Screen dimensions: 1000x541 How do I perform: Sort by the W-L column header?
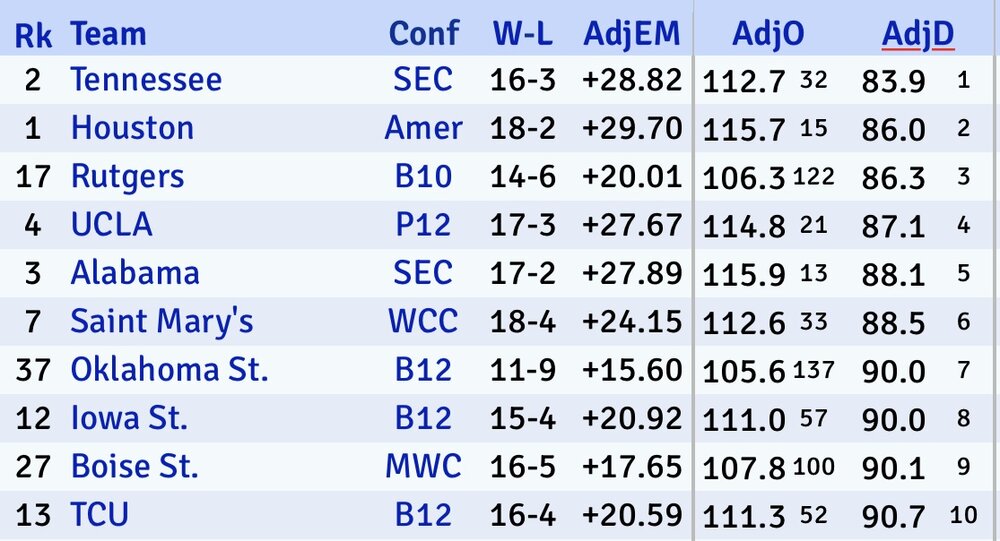(522, 34)
